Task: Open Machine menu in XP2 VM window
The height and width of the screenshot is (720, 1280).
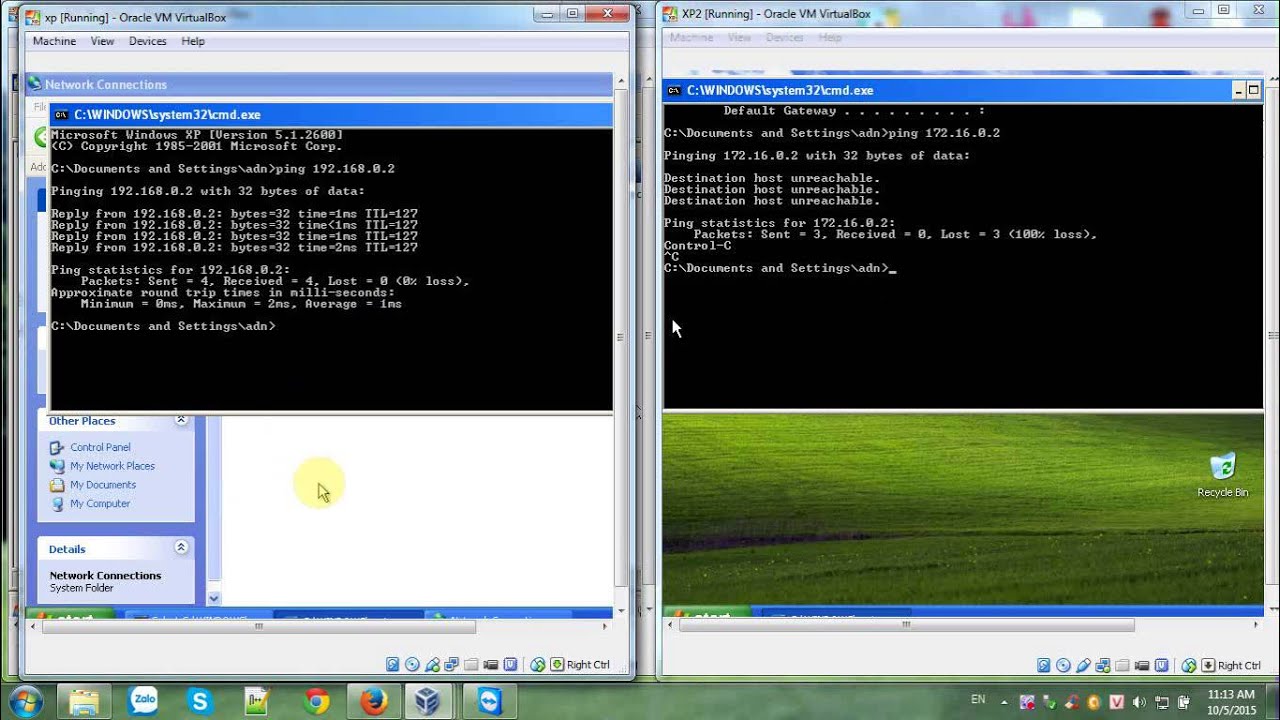Action: [x=691, y=38]
